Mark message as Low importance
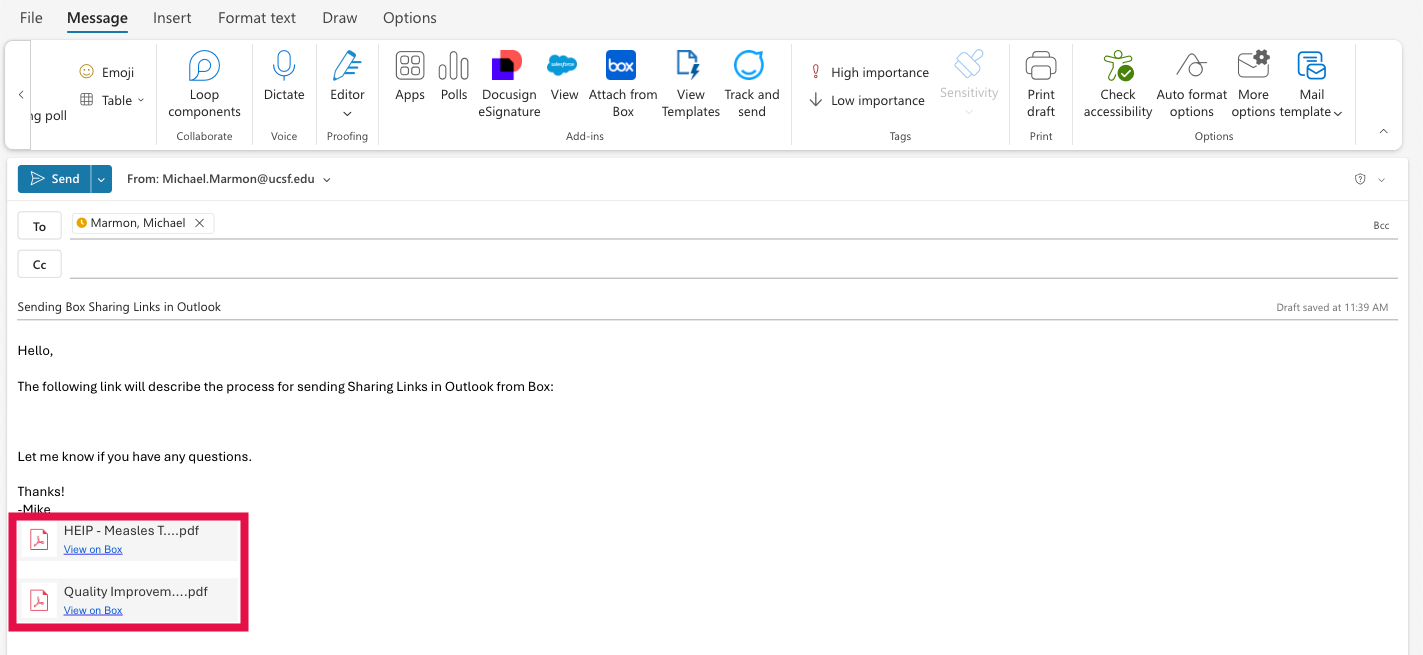 [867, 100]
